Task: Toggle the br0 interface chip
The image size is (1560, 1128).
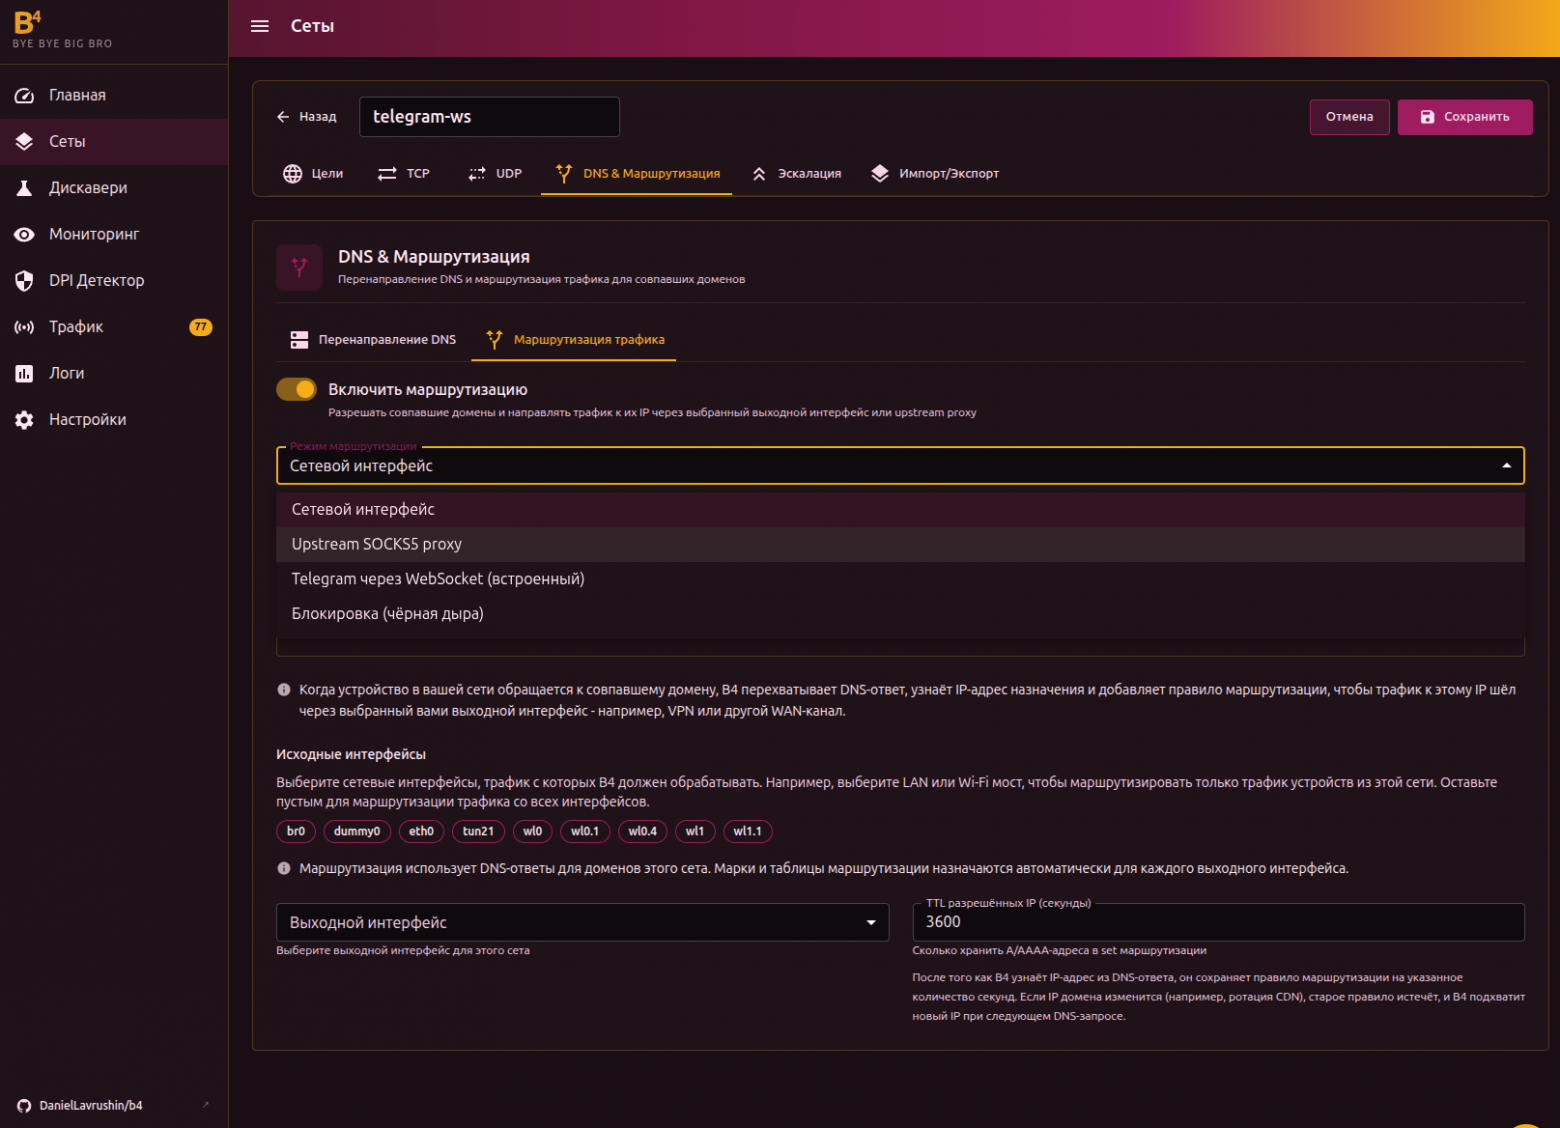Action: tap(296, 832)
